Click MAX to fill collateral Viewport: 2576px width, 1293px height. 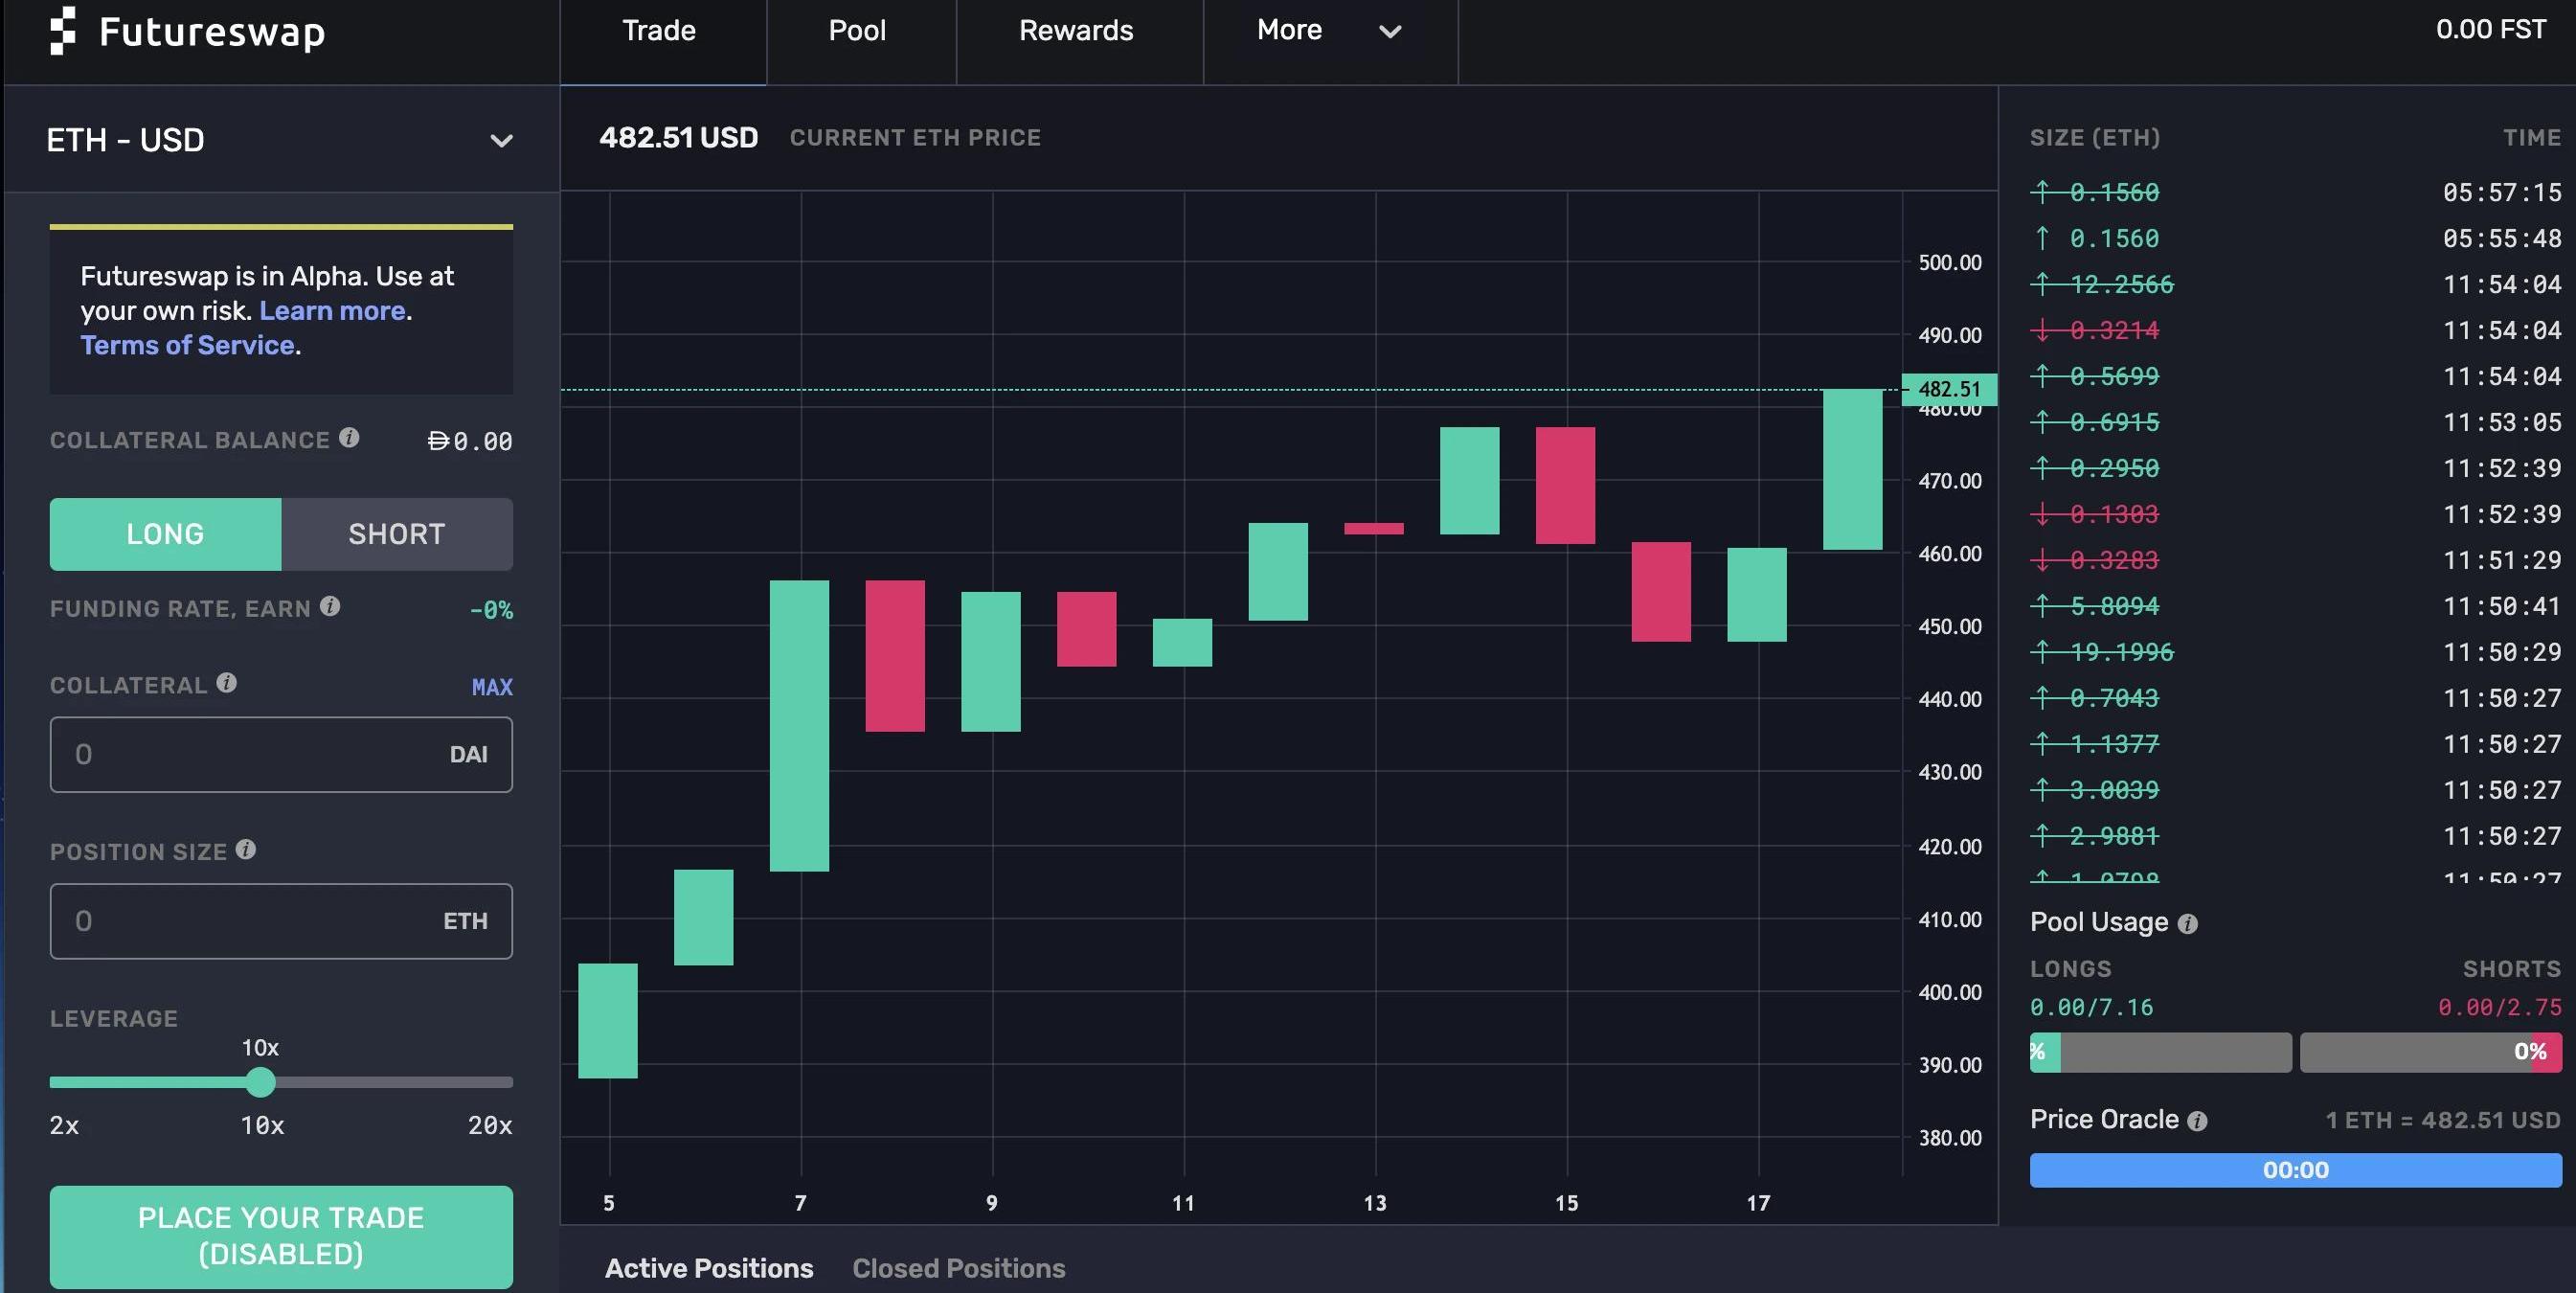(492, 687)
